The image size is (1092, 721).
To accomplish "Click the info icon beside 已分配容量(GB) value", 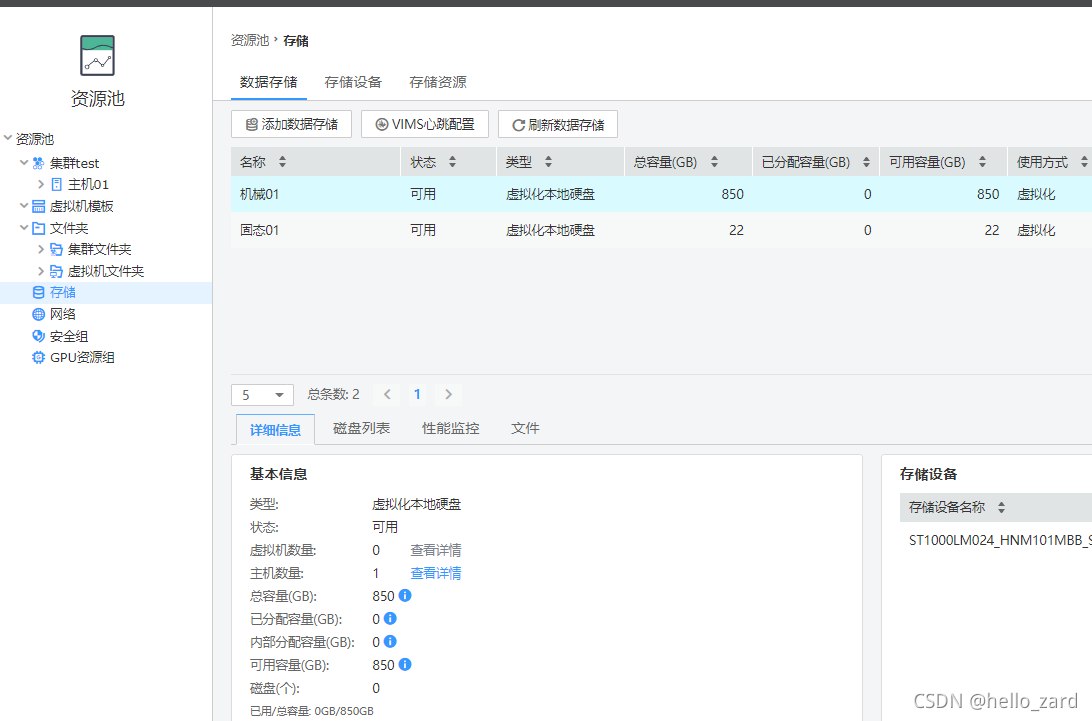I will click(390, 619).
